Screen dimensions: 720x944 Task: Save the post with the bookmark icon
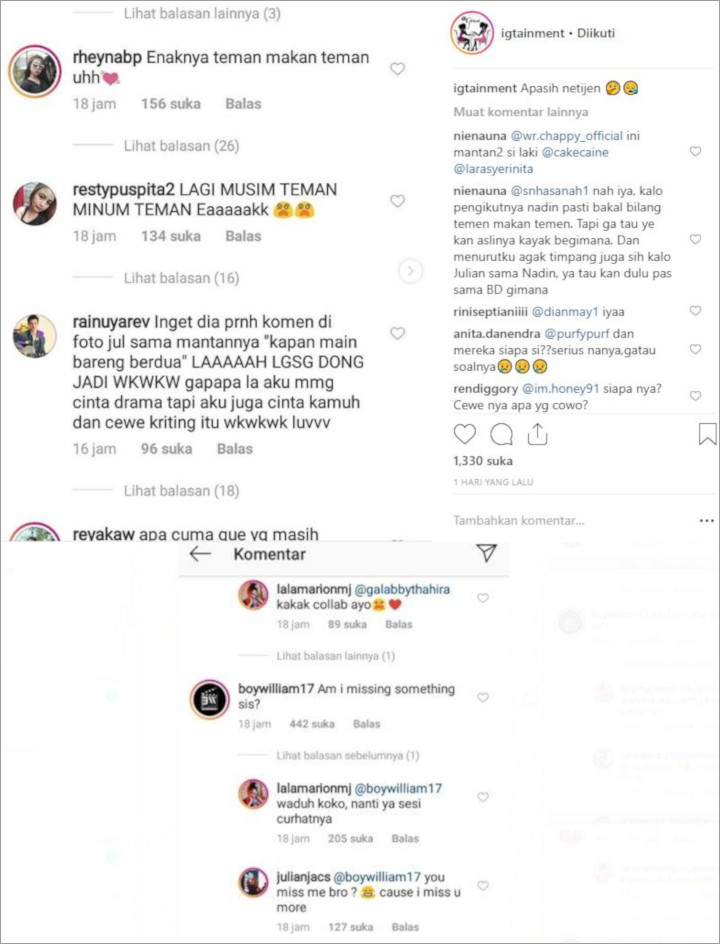click(707, 434)
